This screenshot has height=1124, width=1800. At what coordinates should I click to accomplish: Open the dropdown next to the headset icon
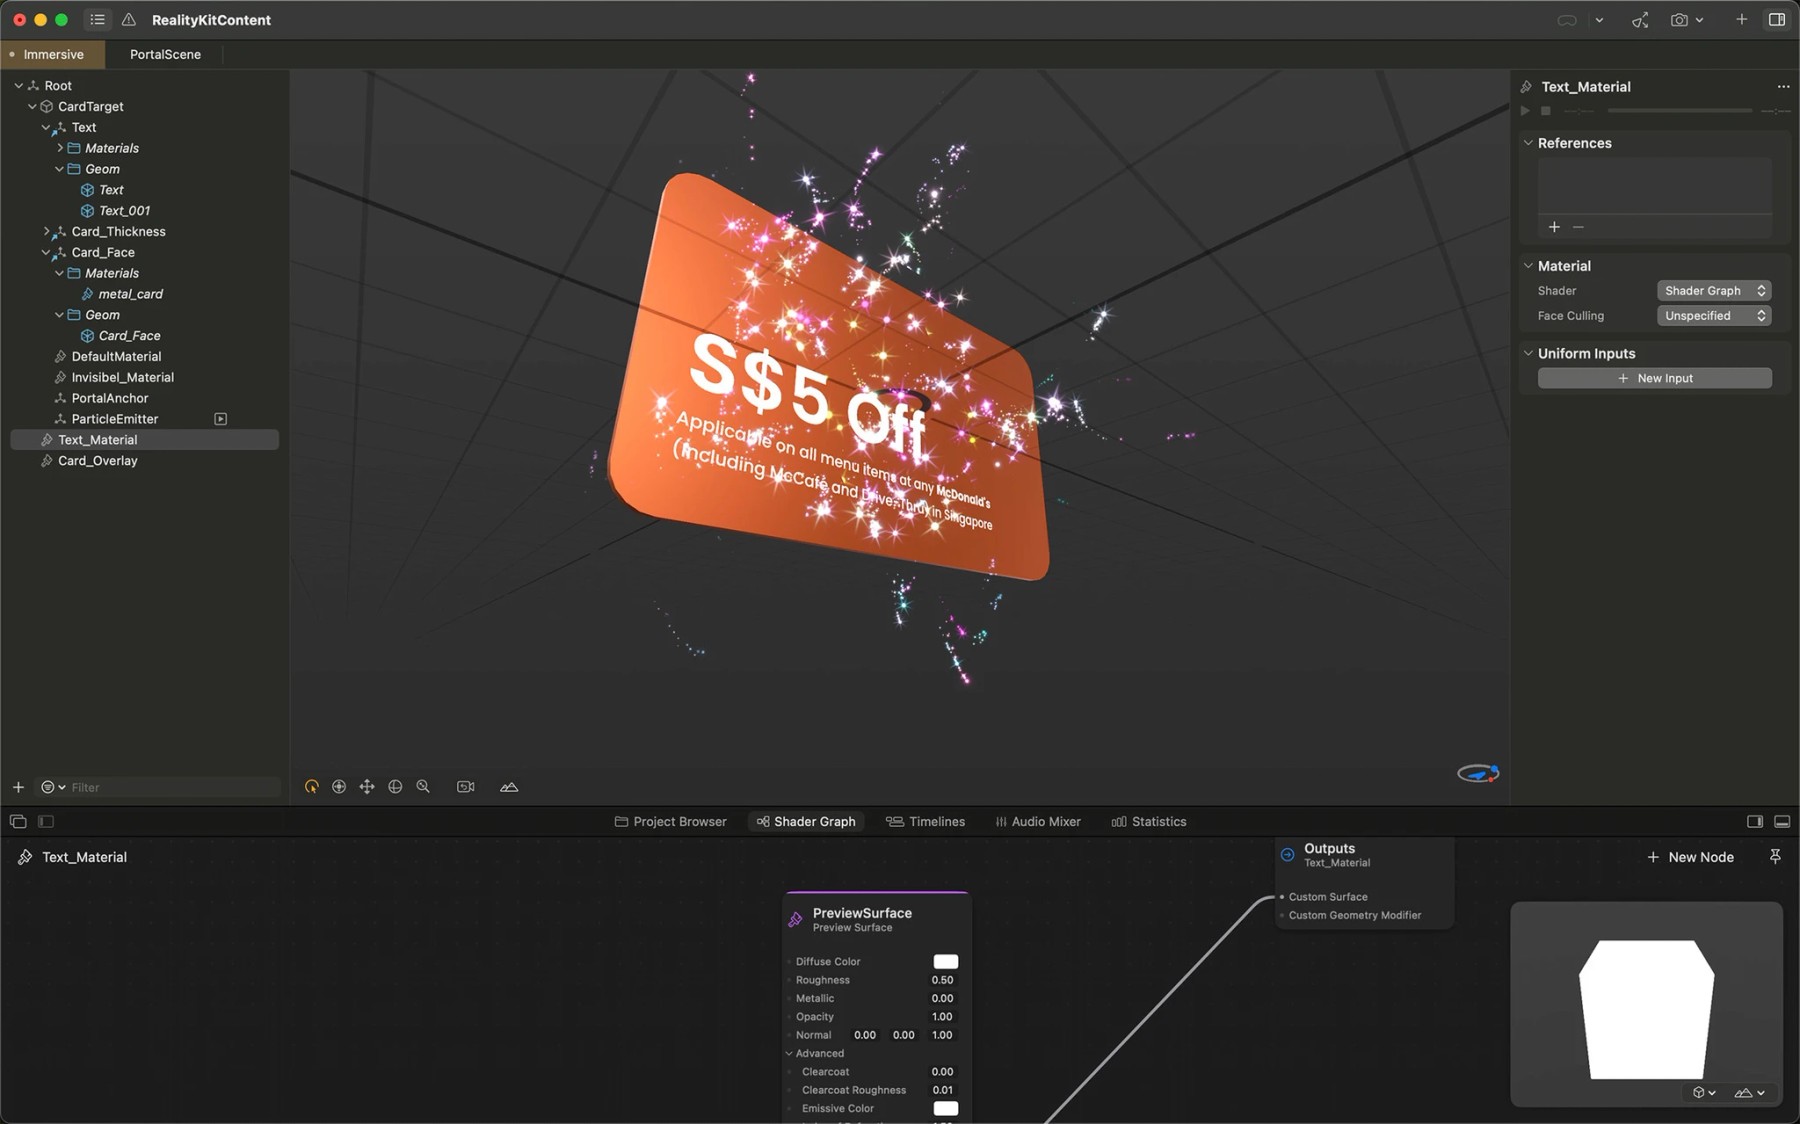point(1599,20)
